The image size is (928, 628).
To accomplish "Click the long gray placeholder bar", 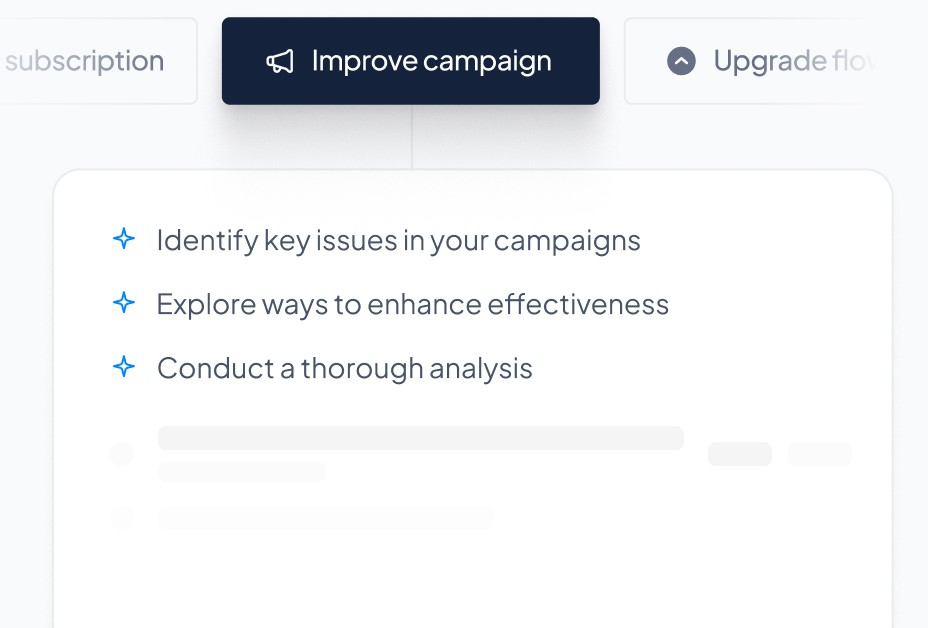I will coord(421,438).
